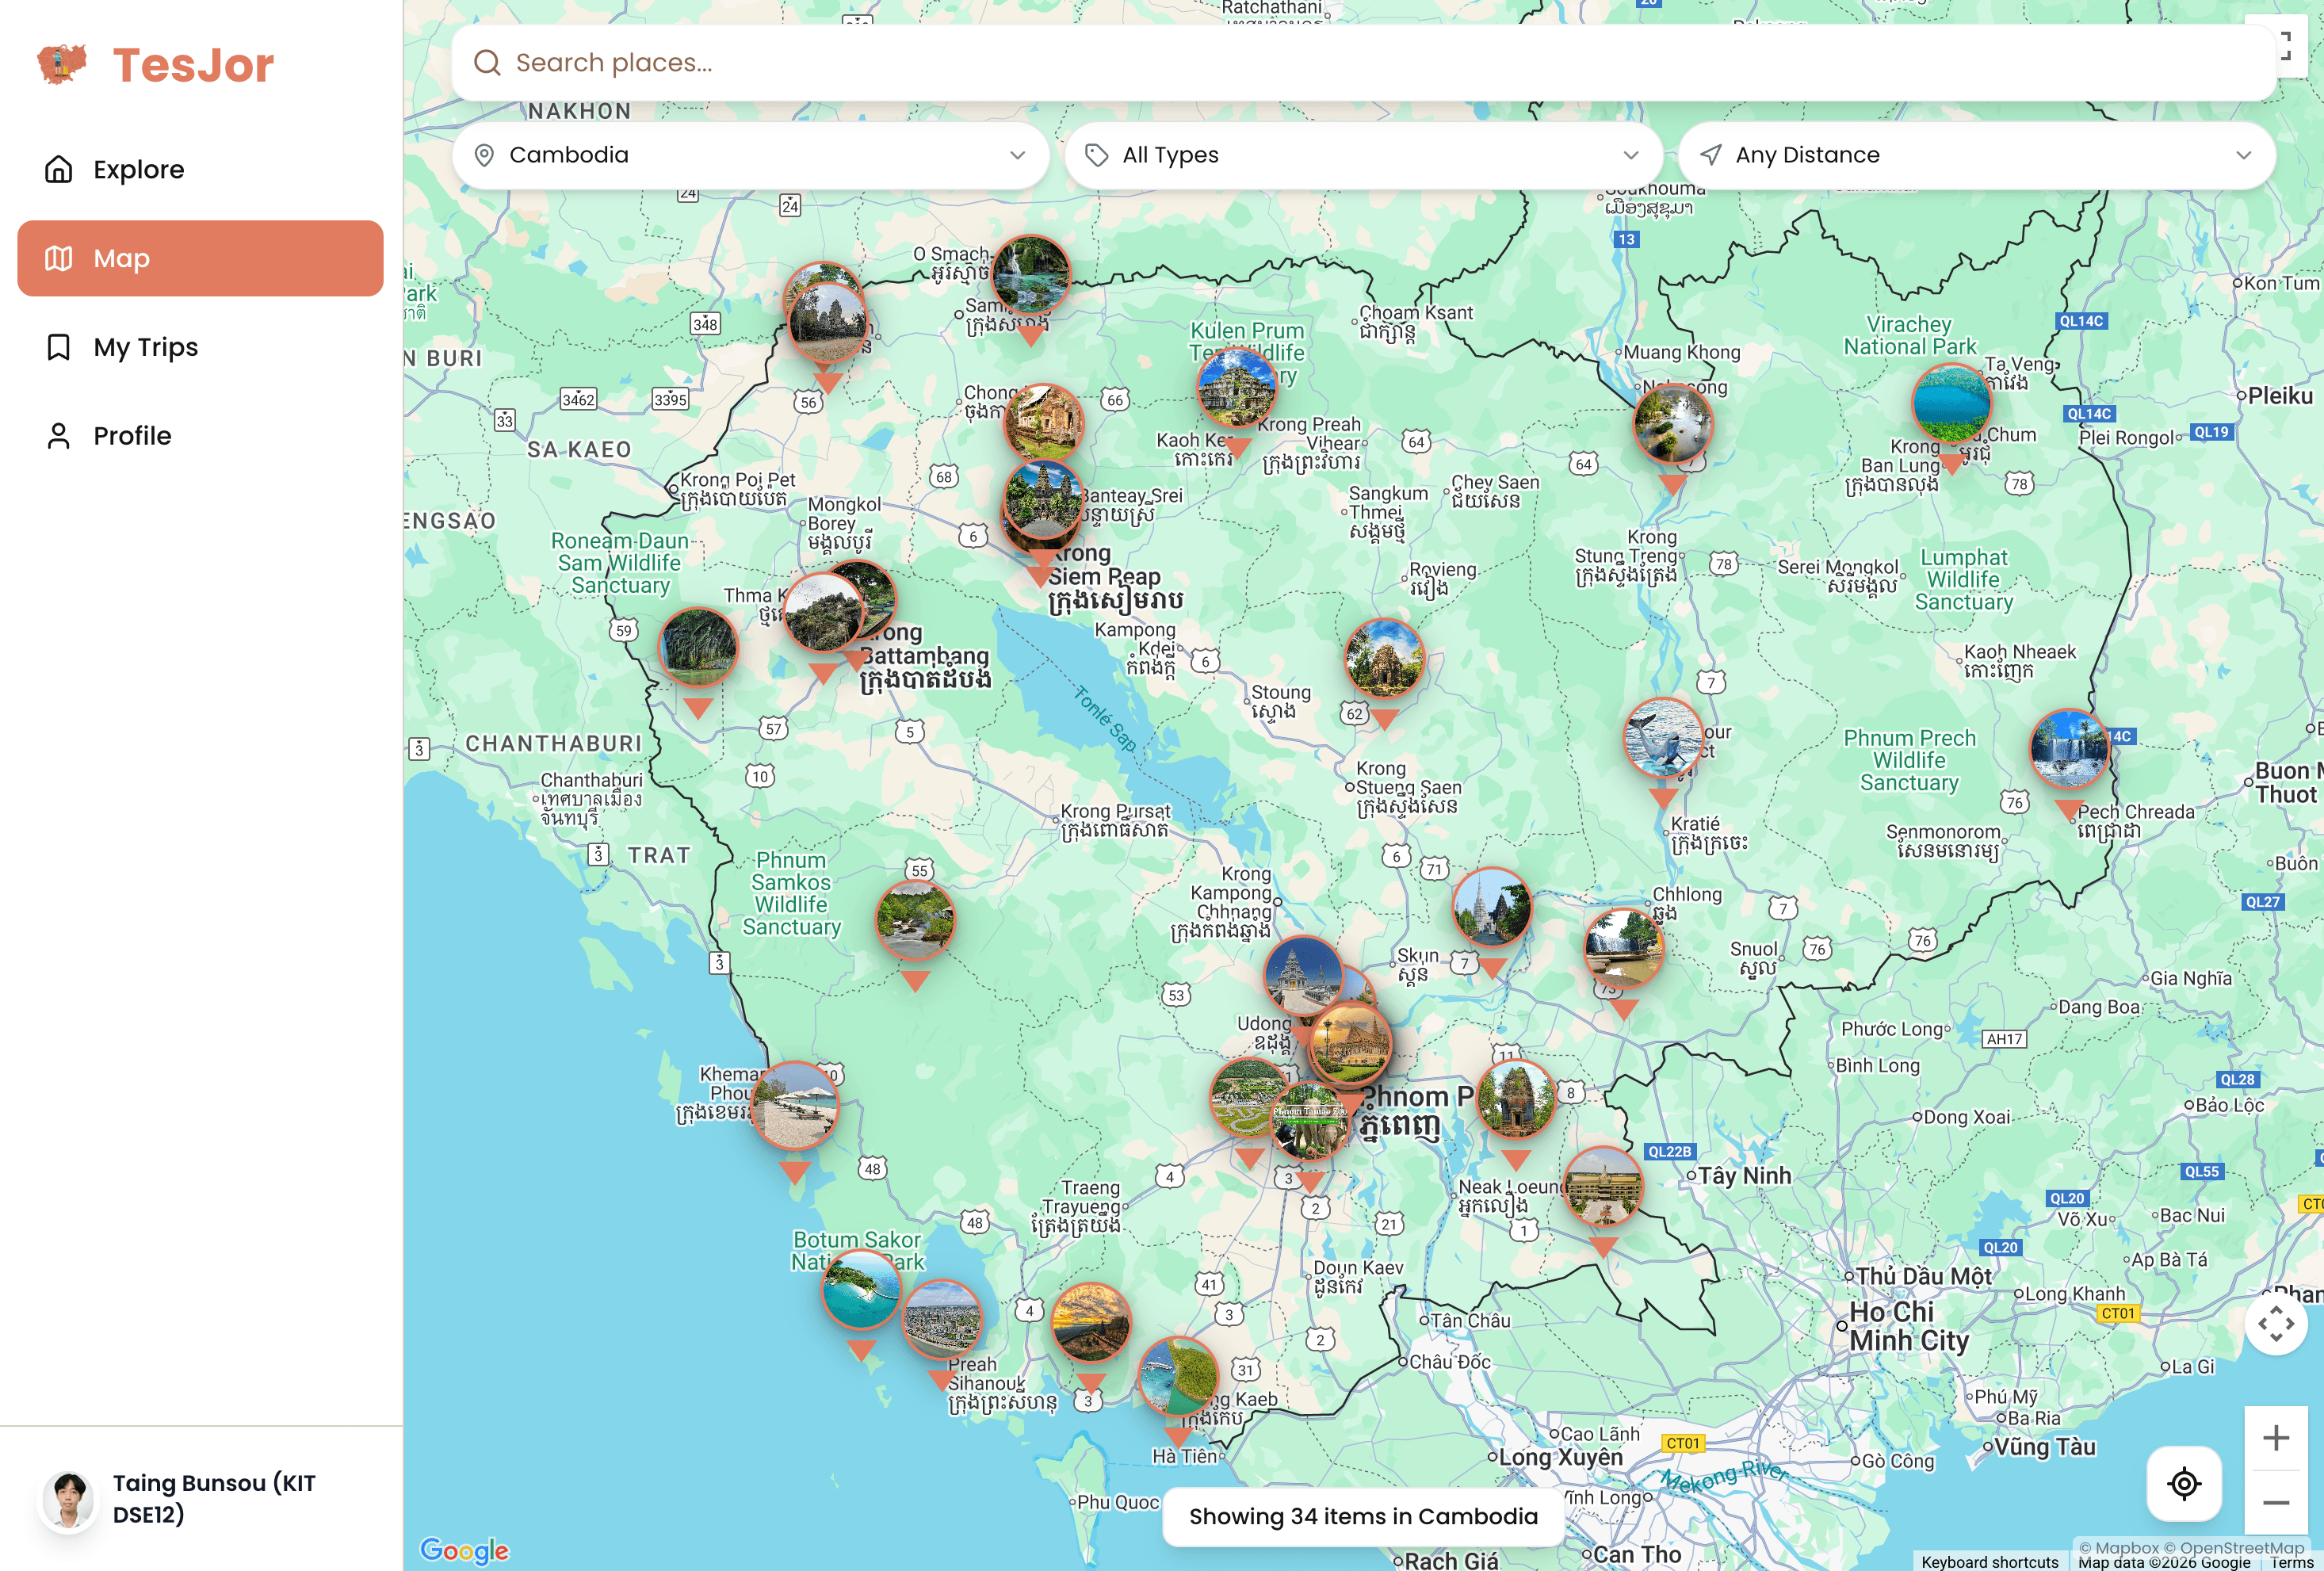2324x1571 pixels.
Task: Open the Cambodia location dropdown
Action: 750,155
